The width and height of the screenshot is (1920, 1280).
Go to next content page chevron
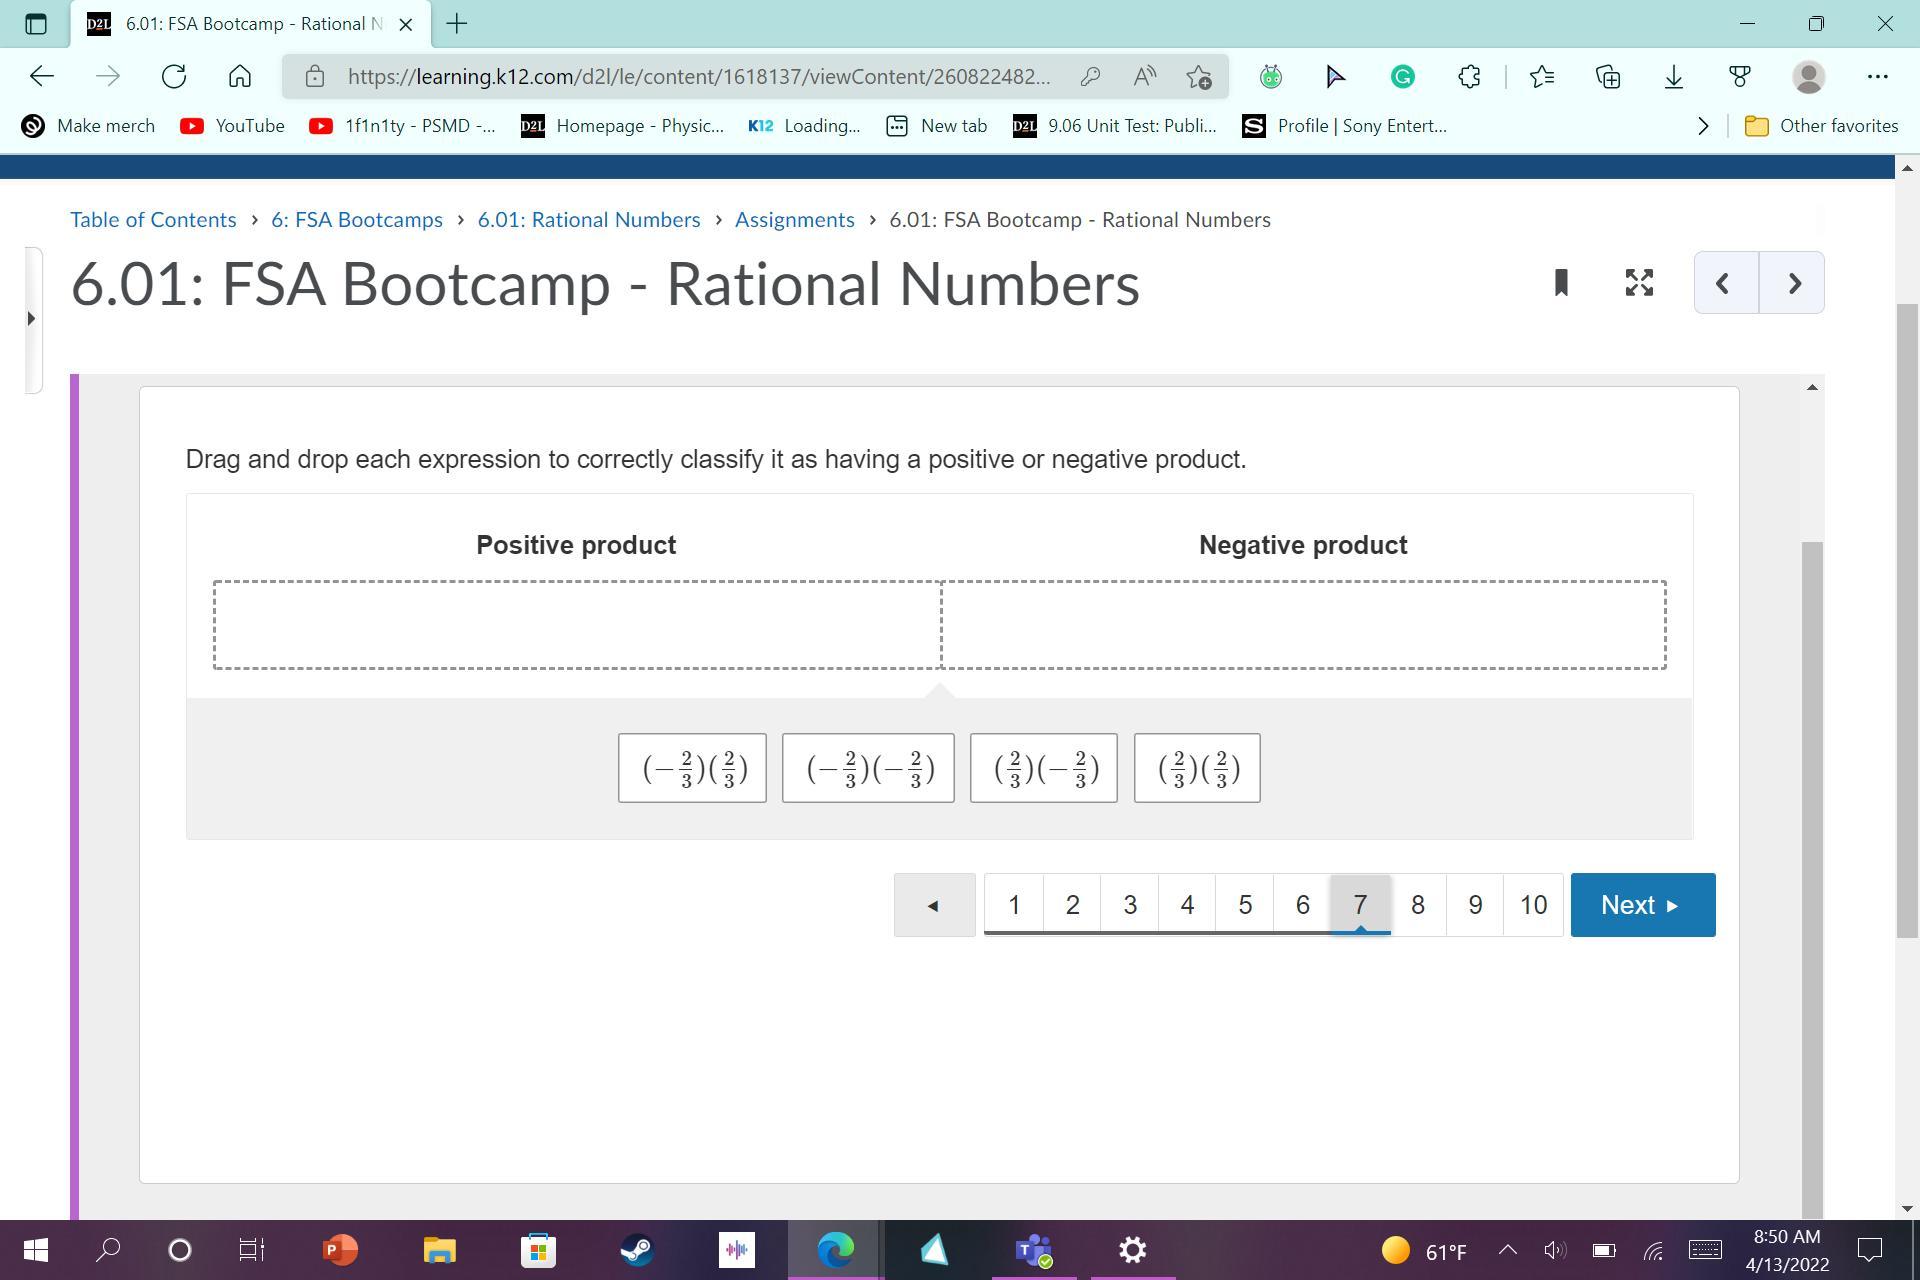click(x=1793, y=283)
